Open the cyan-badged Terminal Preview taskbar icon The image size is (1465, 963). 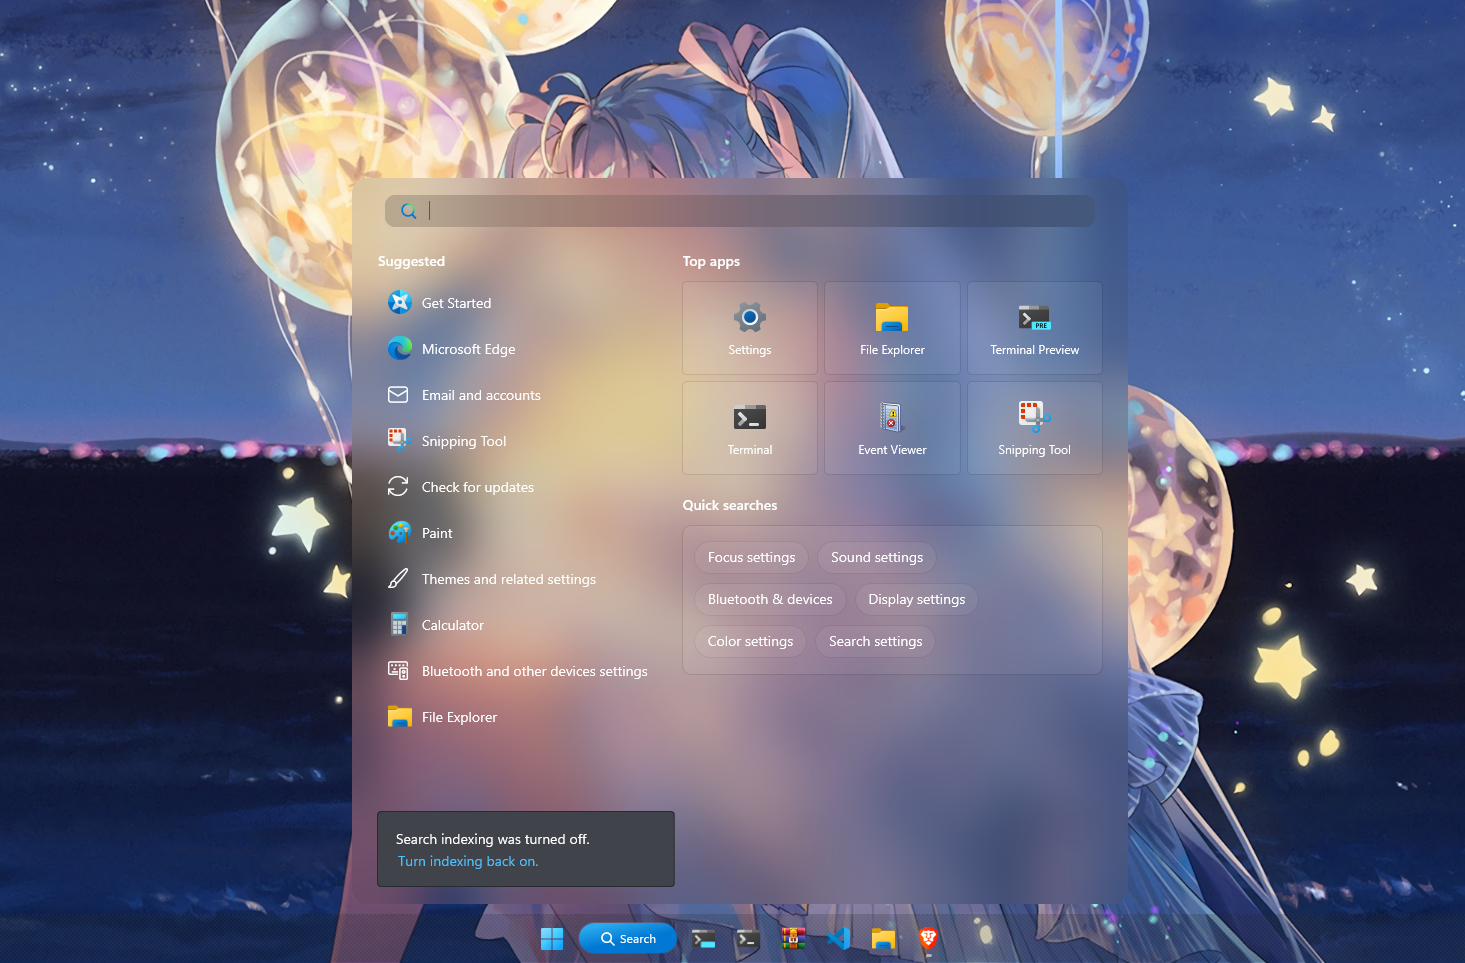(704, 939)
